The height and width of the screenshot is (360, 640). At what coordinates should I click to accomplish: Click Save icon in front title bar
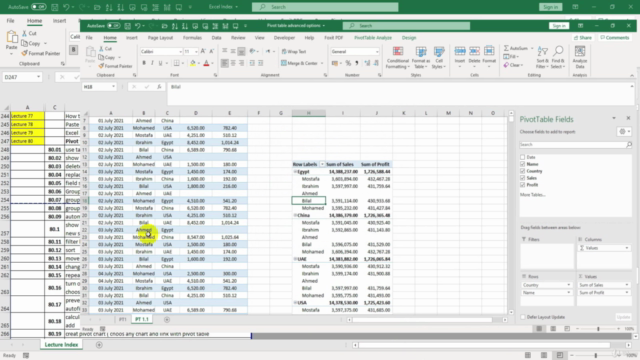tap(128, 26)
